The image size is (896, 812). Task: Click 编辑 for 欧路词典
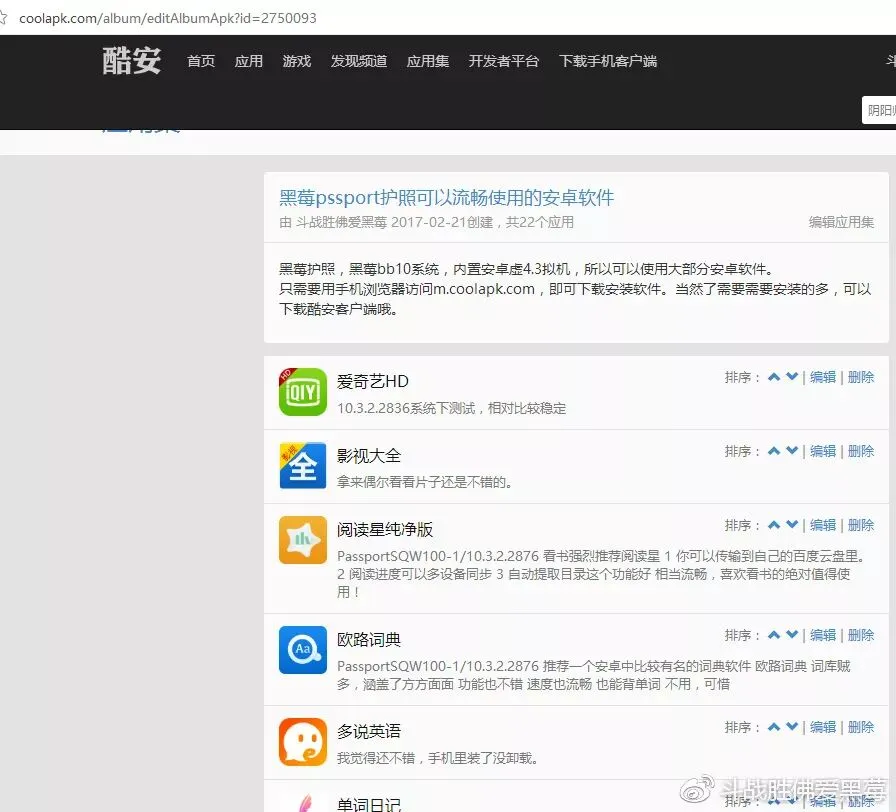pos(823,635)
